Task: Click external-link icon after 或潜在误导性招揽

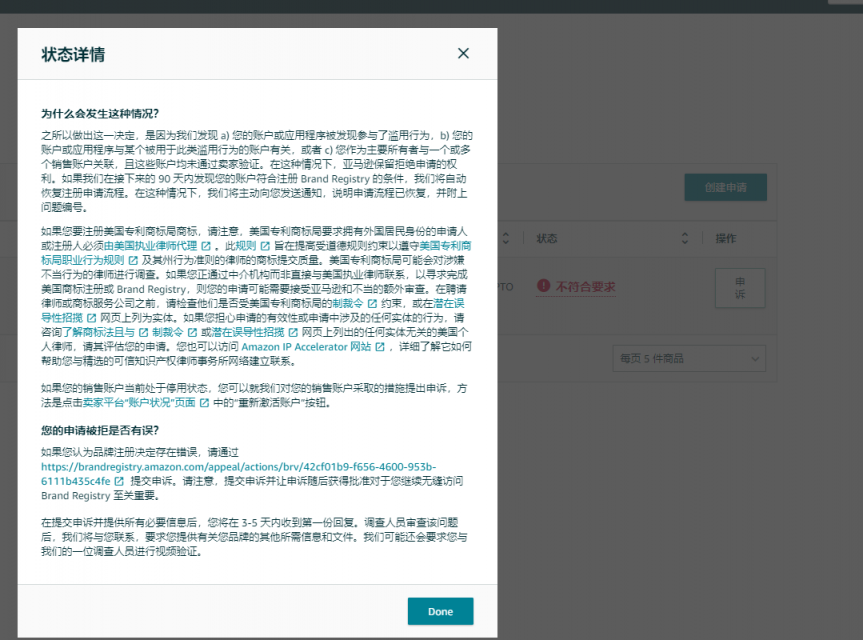Action: (293, 332)
